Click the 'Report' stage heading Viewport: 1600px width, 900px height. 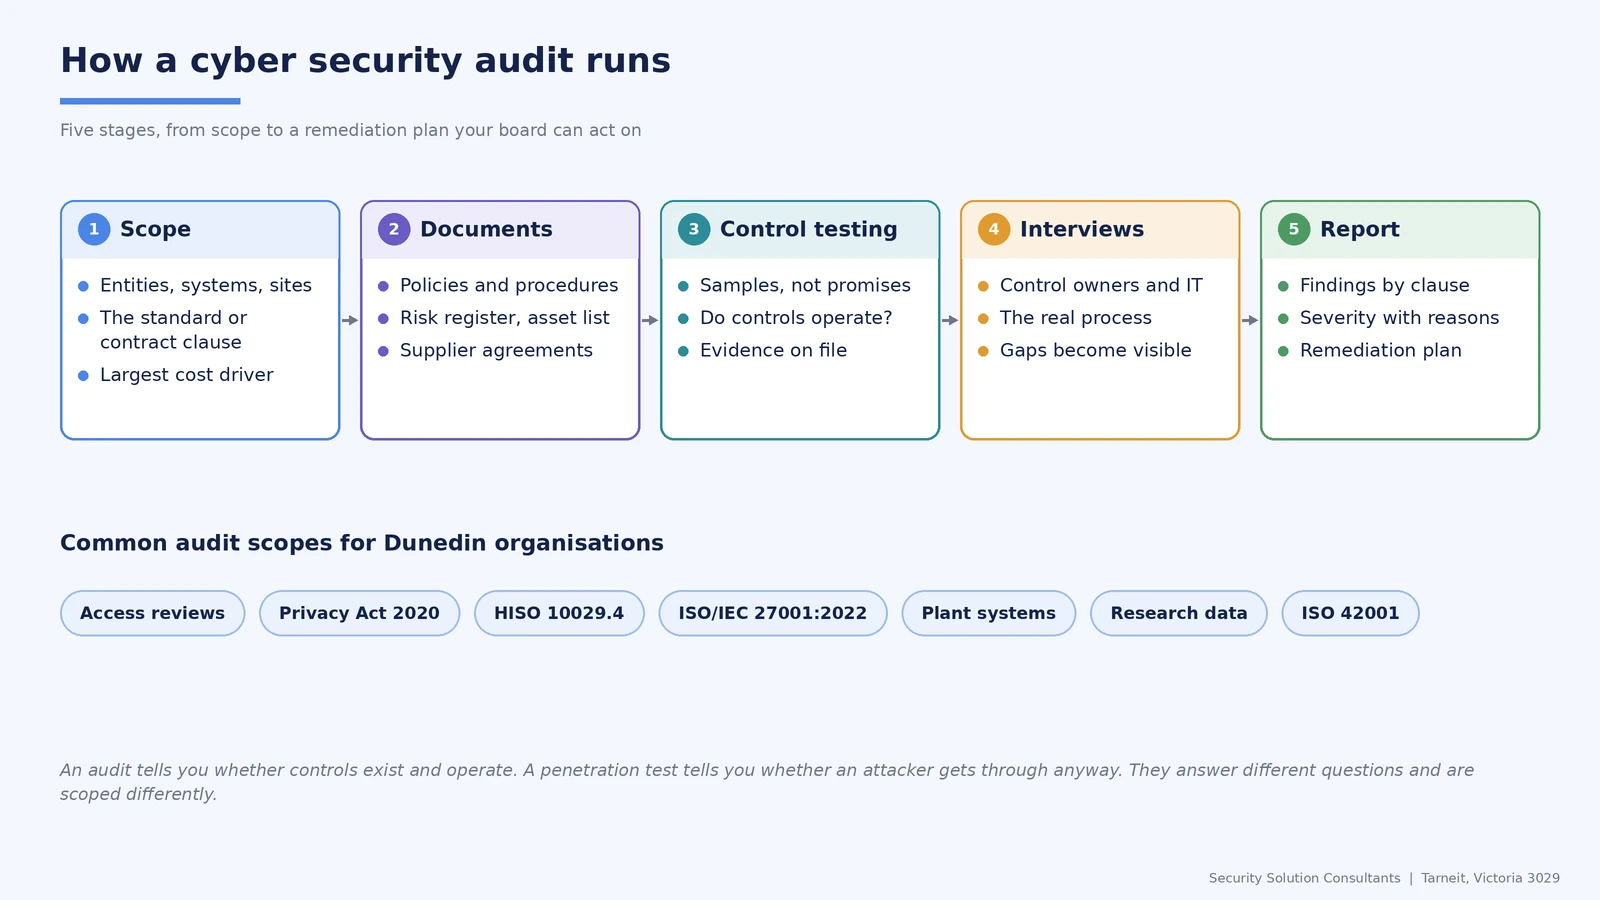(x=1360, y=229)
